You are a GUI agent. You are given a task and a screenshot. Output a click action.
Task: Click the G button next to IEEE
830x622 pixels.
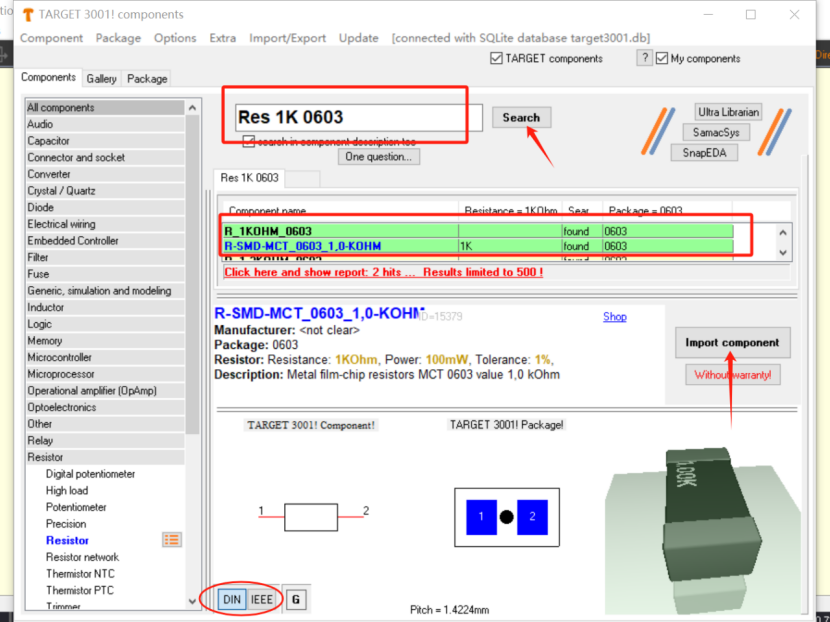tap(296, 599)
